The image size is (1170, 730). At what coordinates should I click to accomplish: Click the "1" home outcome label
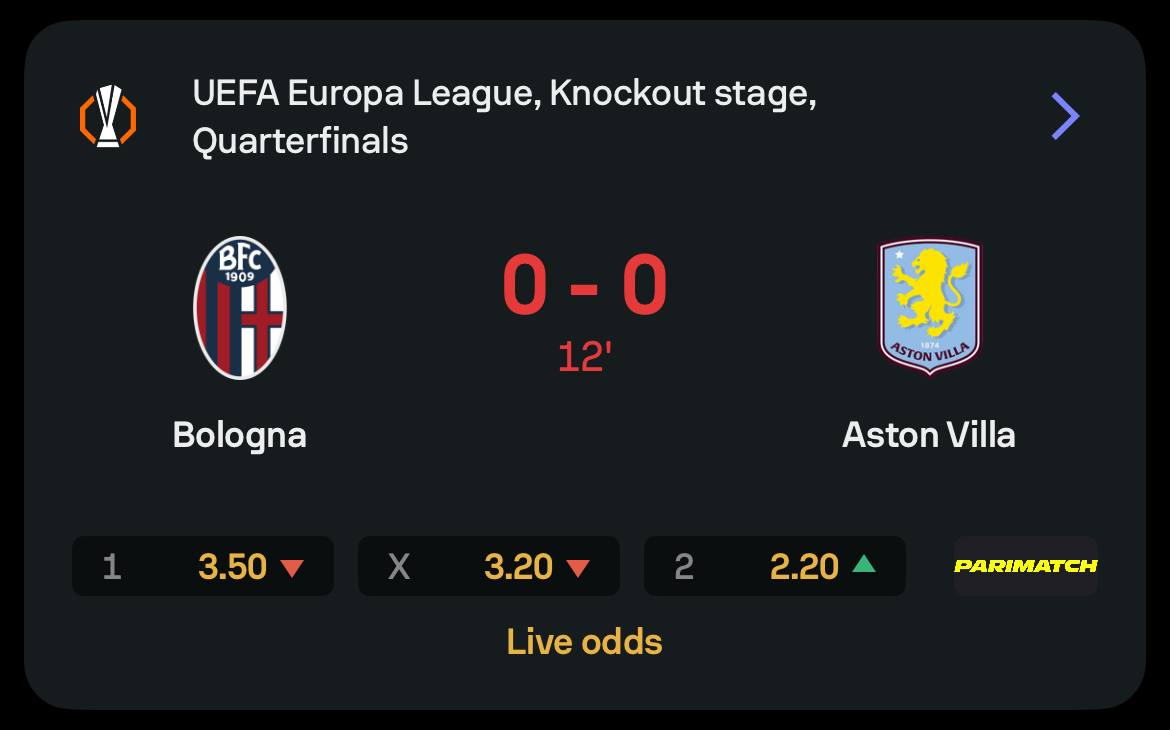point(112,567)
